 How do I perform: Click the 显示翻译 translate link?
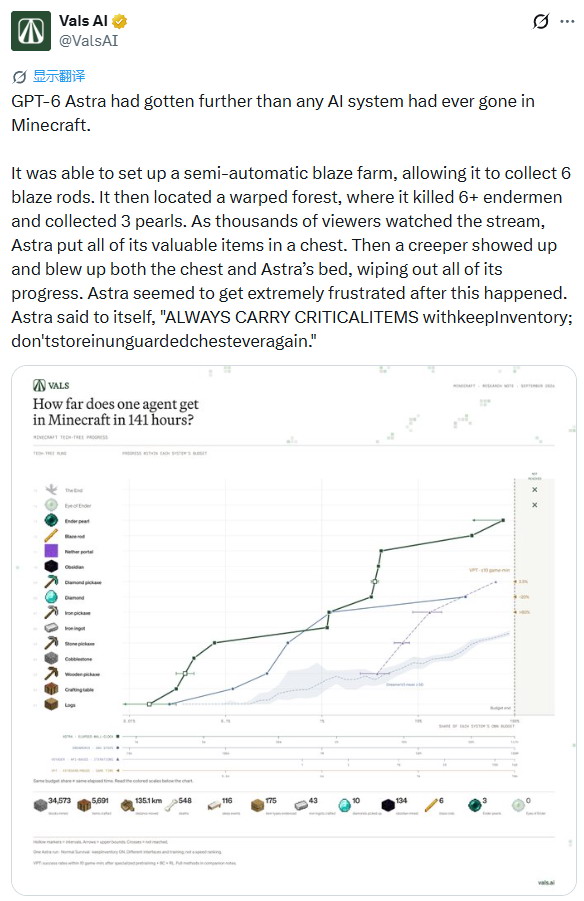pyautogui.click(x=59, y=76)
